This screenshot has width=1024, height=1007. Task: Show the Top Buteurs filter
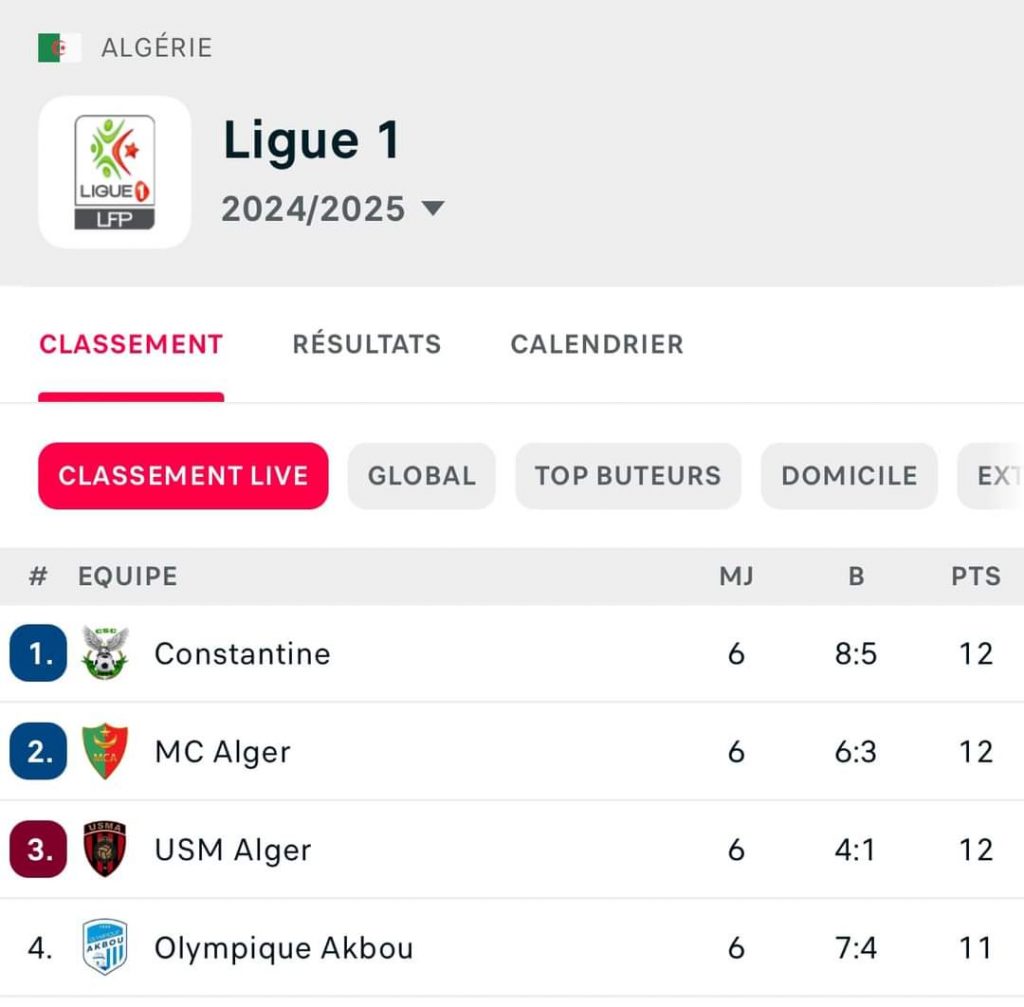[x=628, y=475]
